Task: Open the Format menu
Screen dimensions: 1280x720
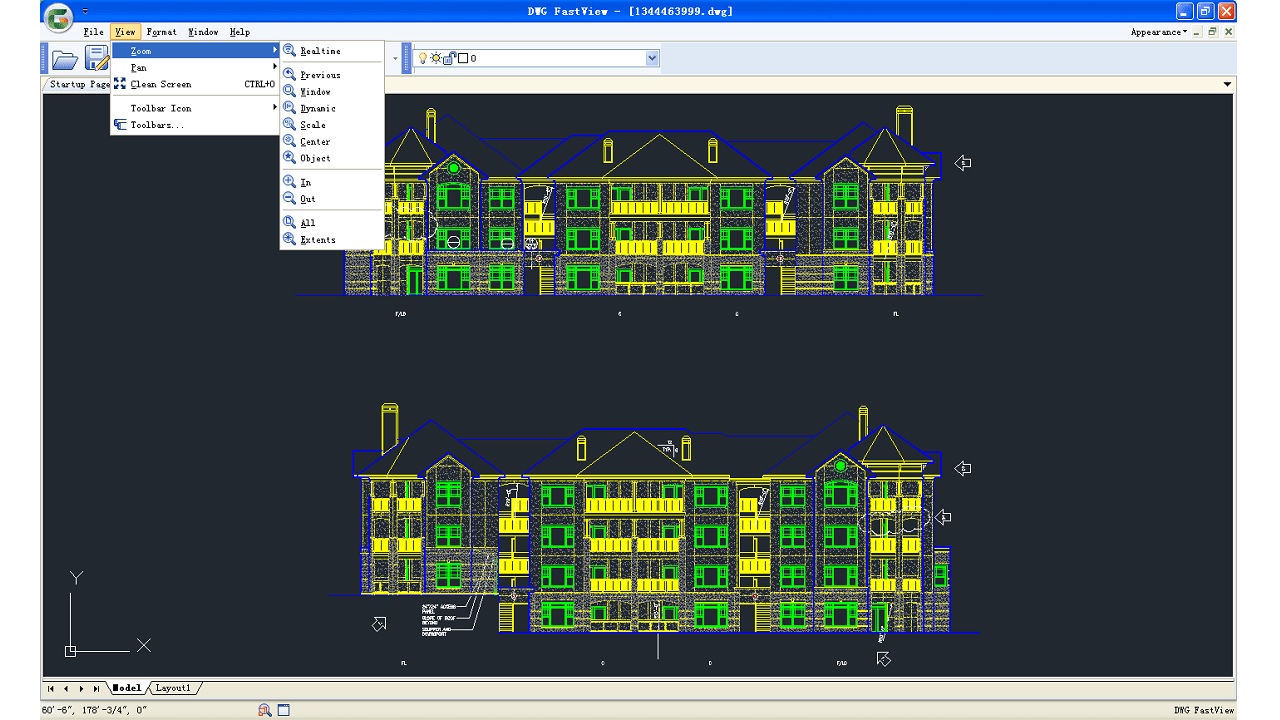Action: click(x=160, y=31)
